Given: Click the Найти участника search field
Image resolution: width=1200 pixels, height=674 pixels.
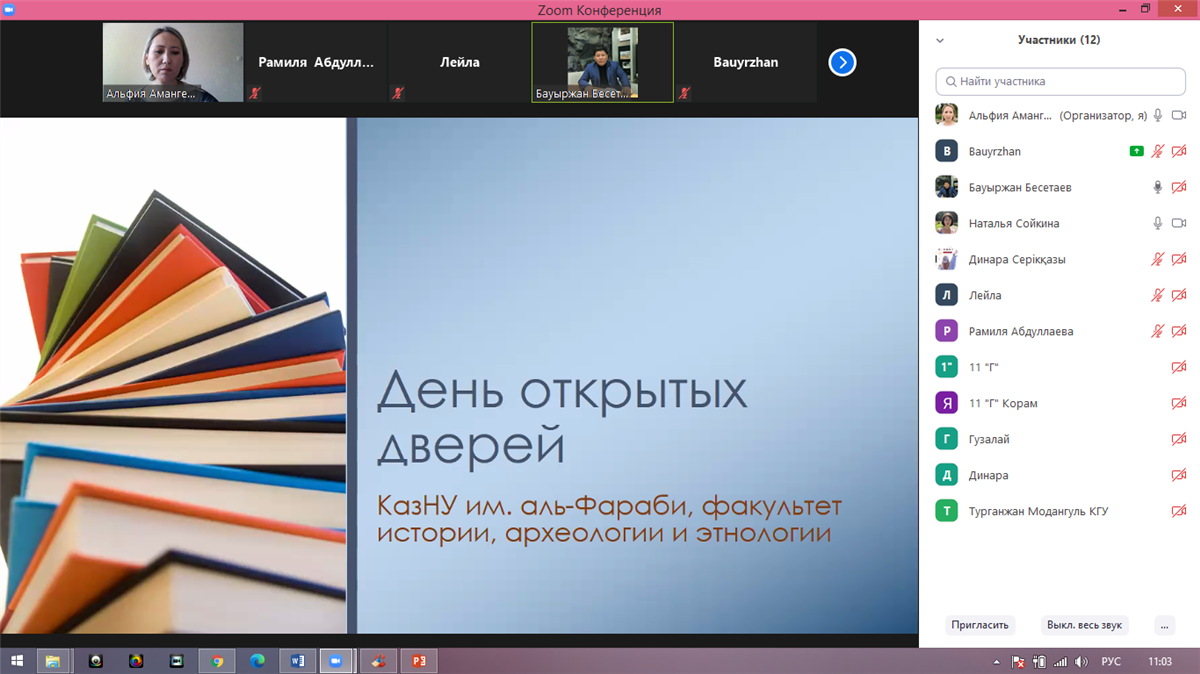Looking at the screenshot, I should [1060, 81].
